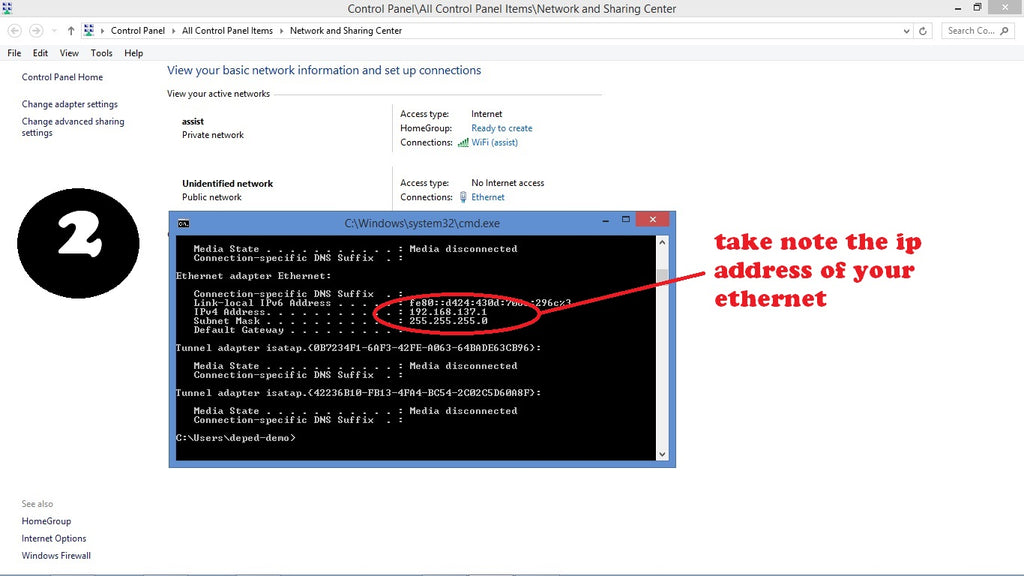Open the View menu

pyautogui.click(x=69, y=53)
